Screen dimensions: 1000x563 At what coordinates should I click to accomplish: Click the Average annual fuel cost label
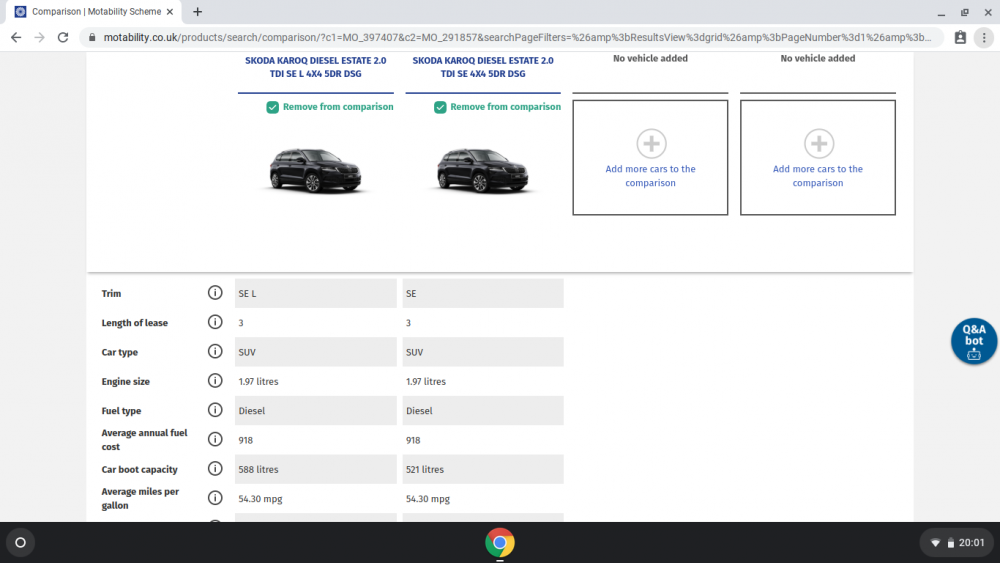tap(144, 440)
